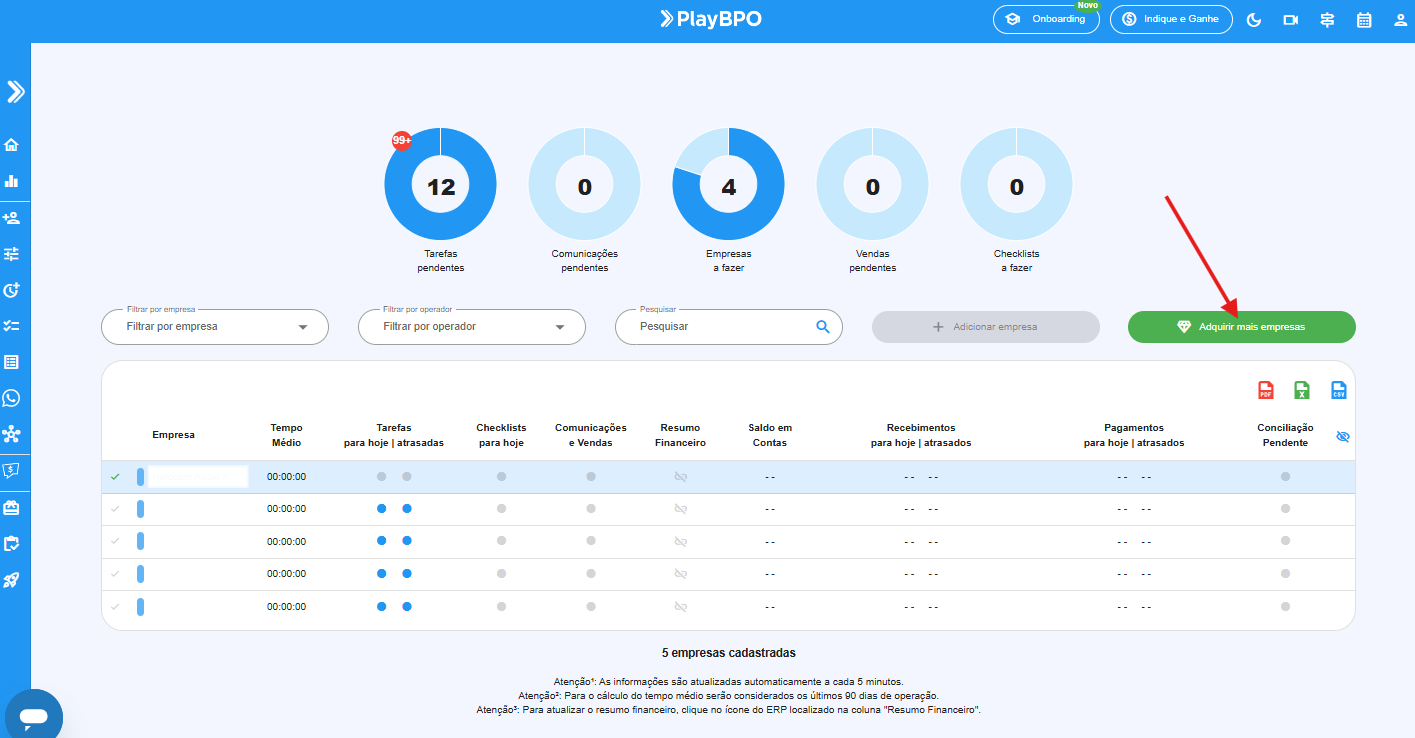Export the table as PDF
The image size is (1415, 738).
pos(1266,390)
